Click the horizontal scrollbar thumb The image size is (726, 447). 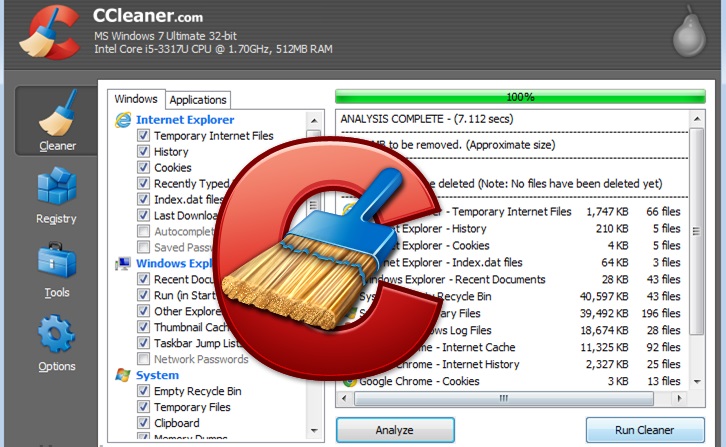point(504,398)
